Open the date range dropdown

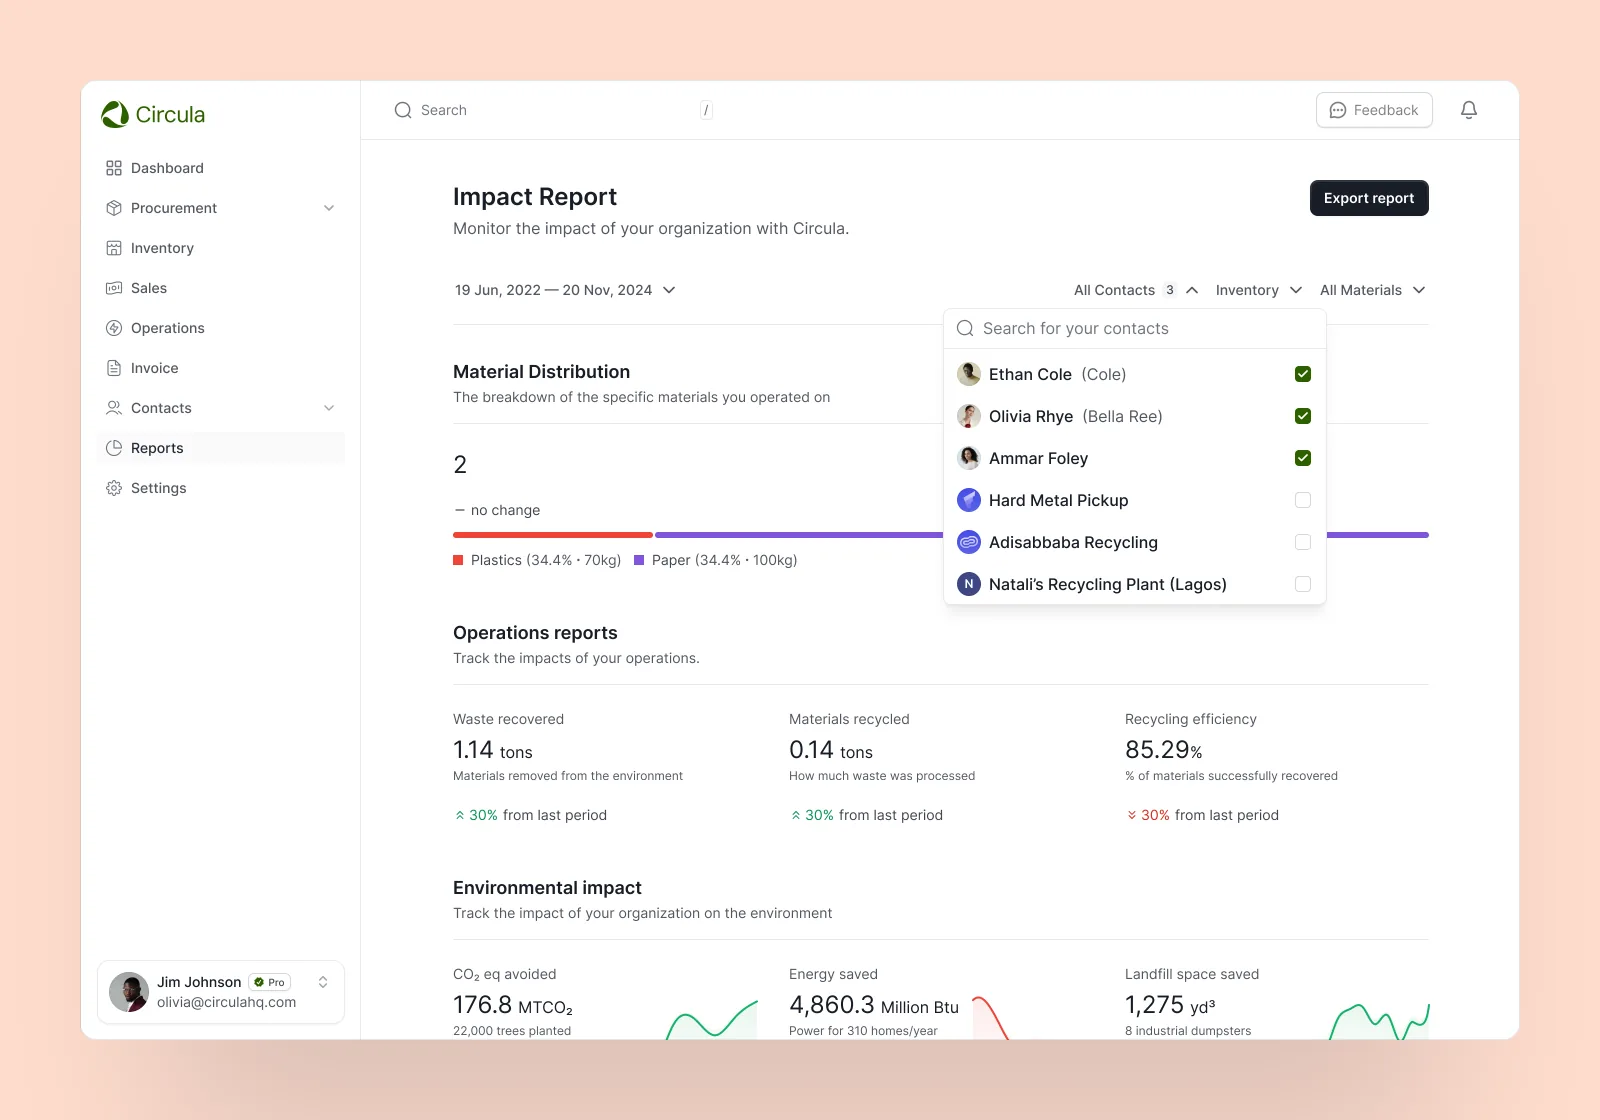pyautogui.click(x=565, y=290)
